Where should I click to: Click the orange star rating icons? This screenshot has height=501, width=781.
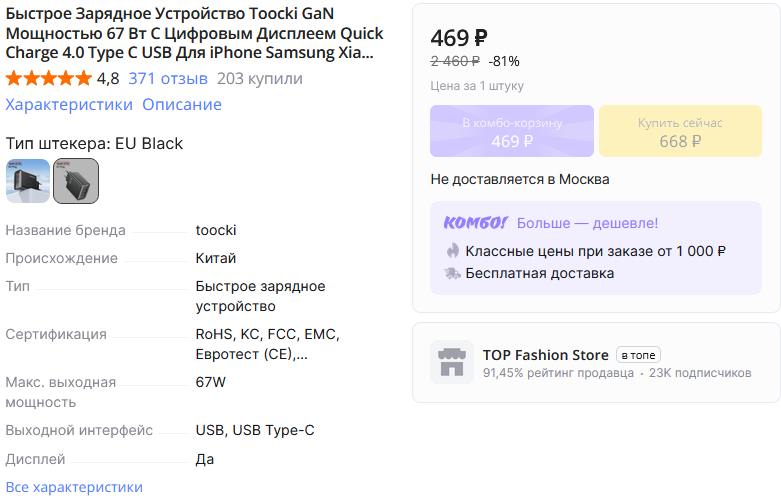tap(48, 79)
